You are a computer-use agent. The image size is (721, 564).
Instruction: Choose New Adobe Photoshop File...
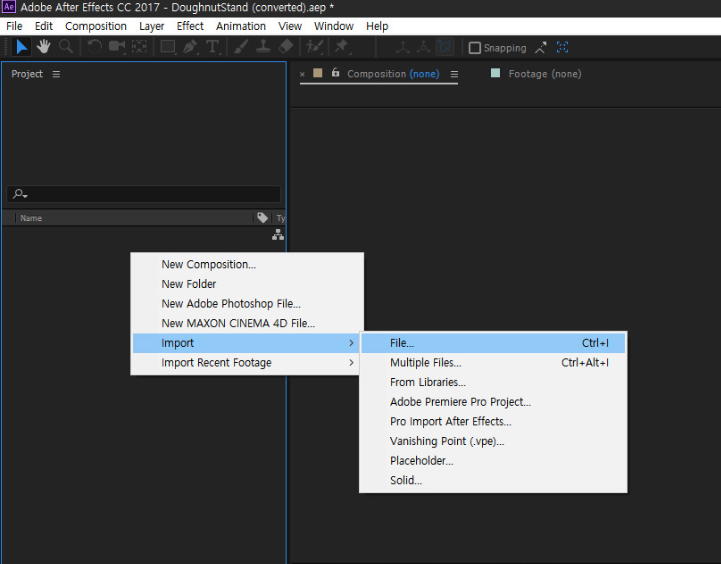pyautogui.click(x=247, y=304)
